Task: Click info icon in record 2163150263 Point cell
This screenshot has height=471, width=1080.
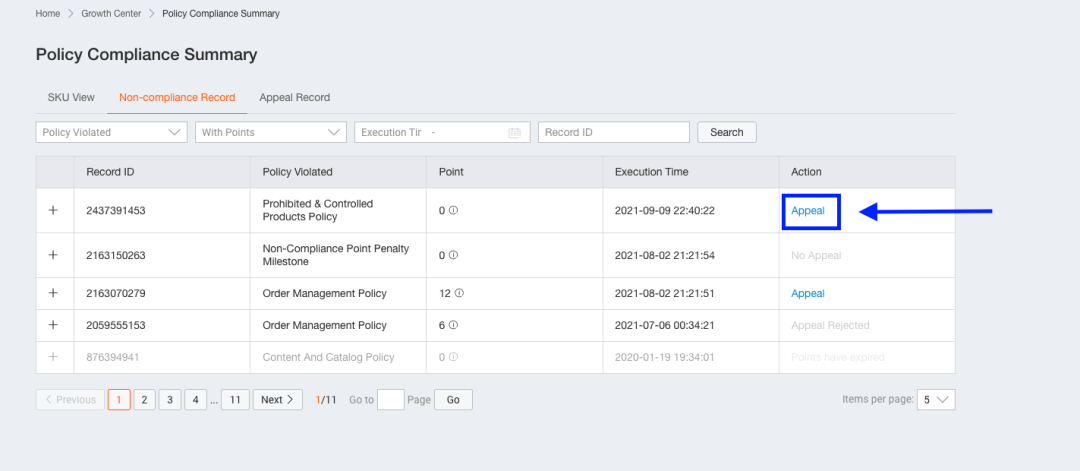Action: [x=454, y=255]
